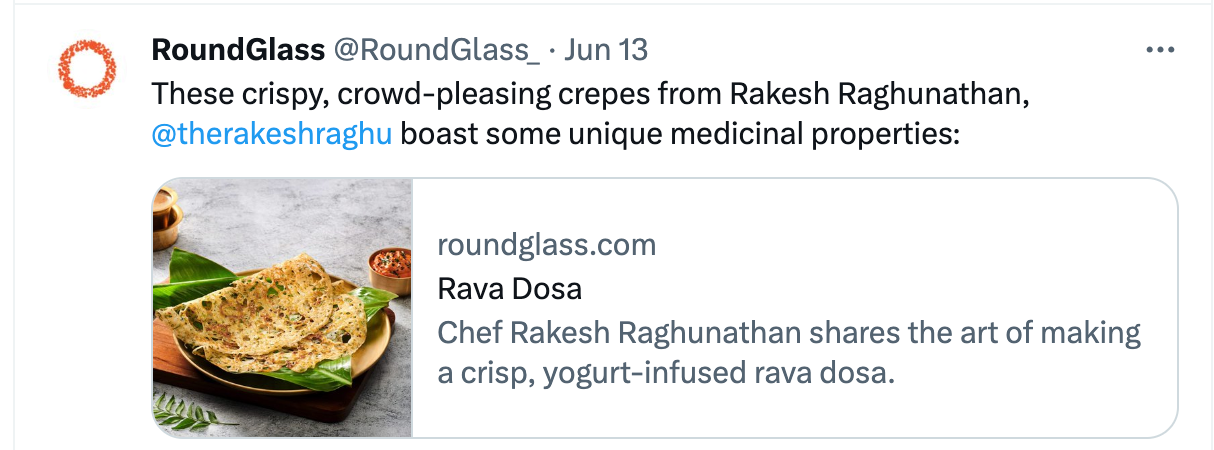Visit the @therakeshraghu mention
This screenshot has height=450, width=1214.
point(271,133)
